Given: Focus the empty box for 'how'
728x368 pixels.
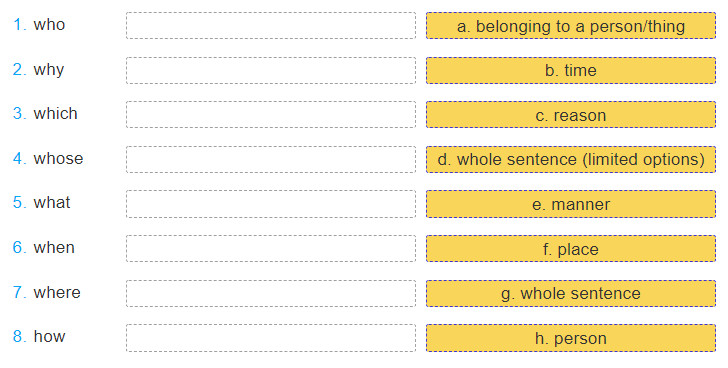Looking at the screenshot, I should click(271, 338).
